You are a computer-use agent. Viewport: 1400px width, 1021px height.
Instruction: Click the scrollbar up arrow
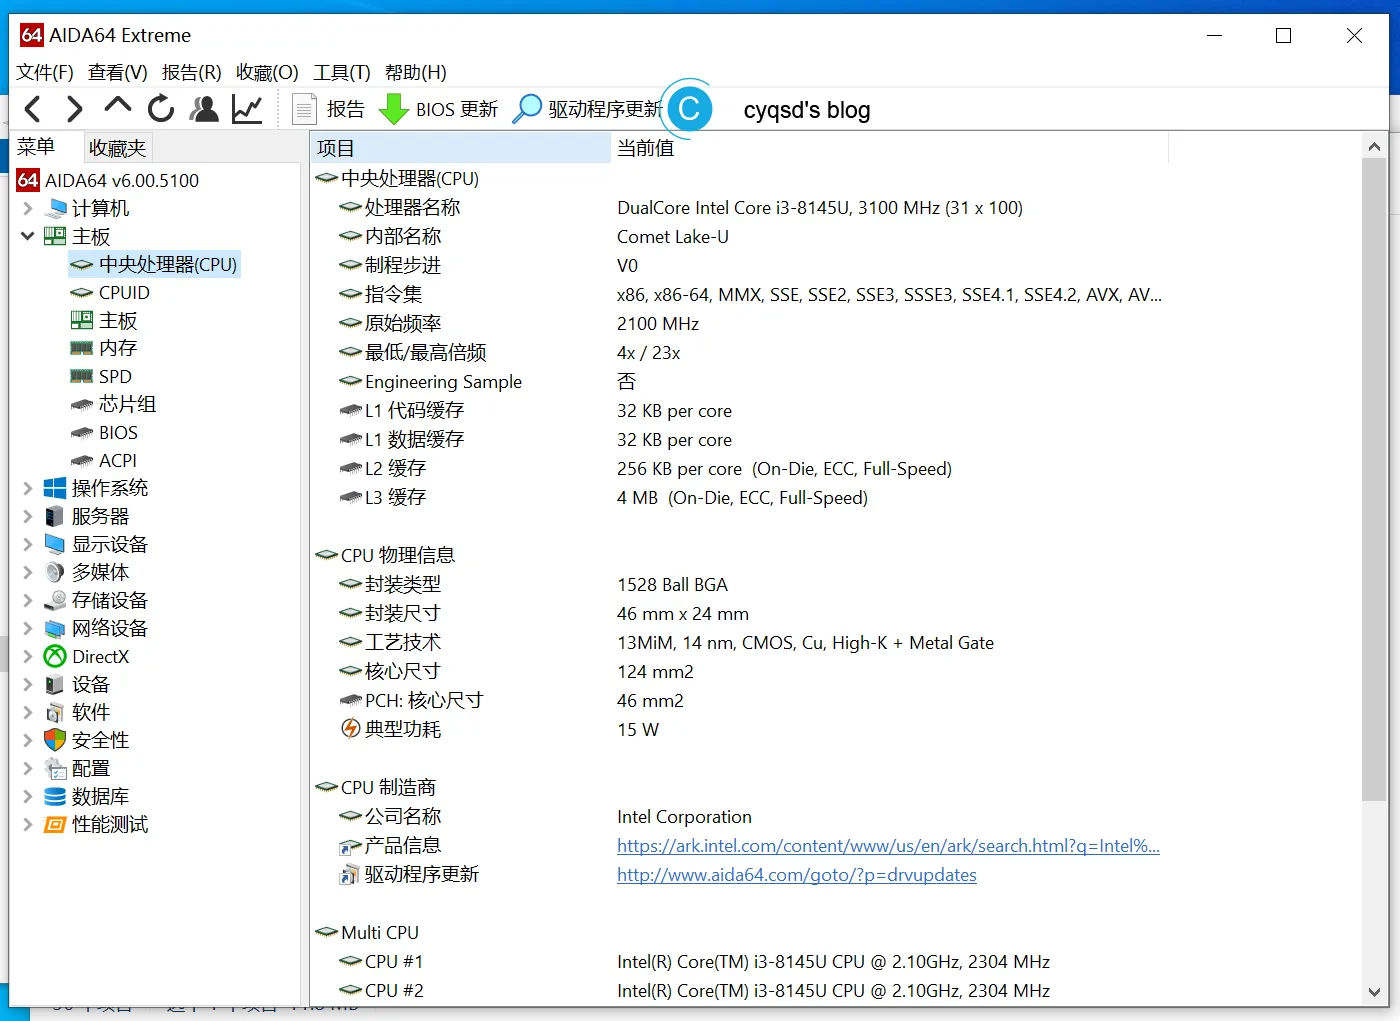click(x=1374, y=146)
